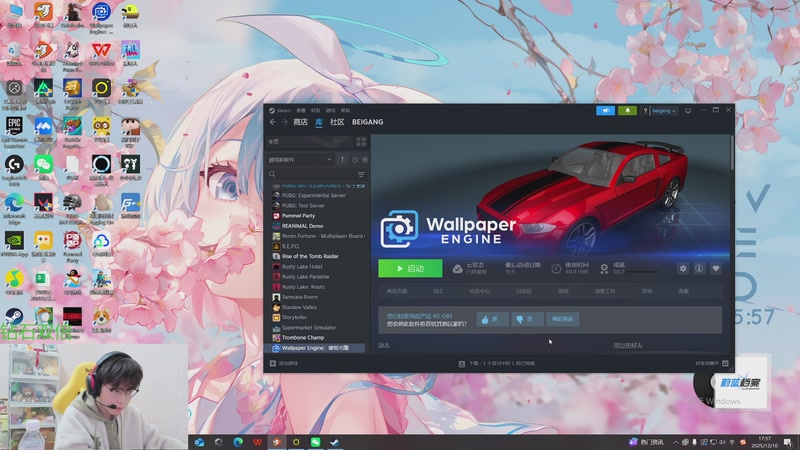Screen dimensions: 800x450
Task: Select PUBG: Experimental Server in list
Action: (316, 195)
